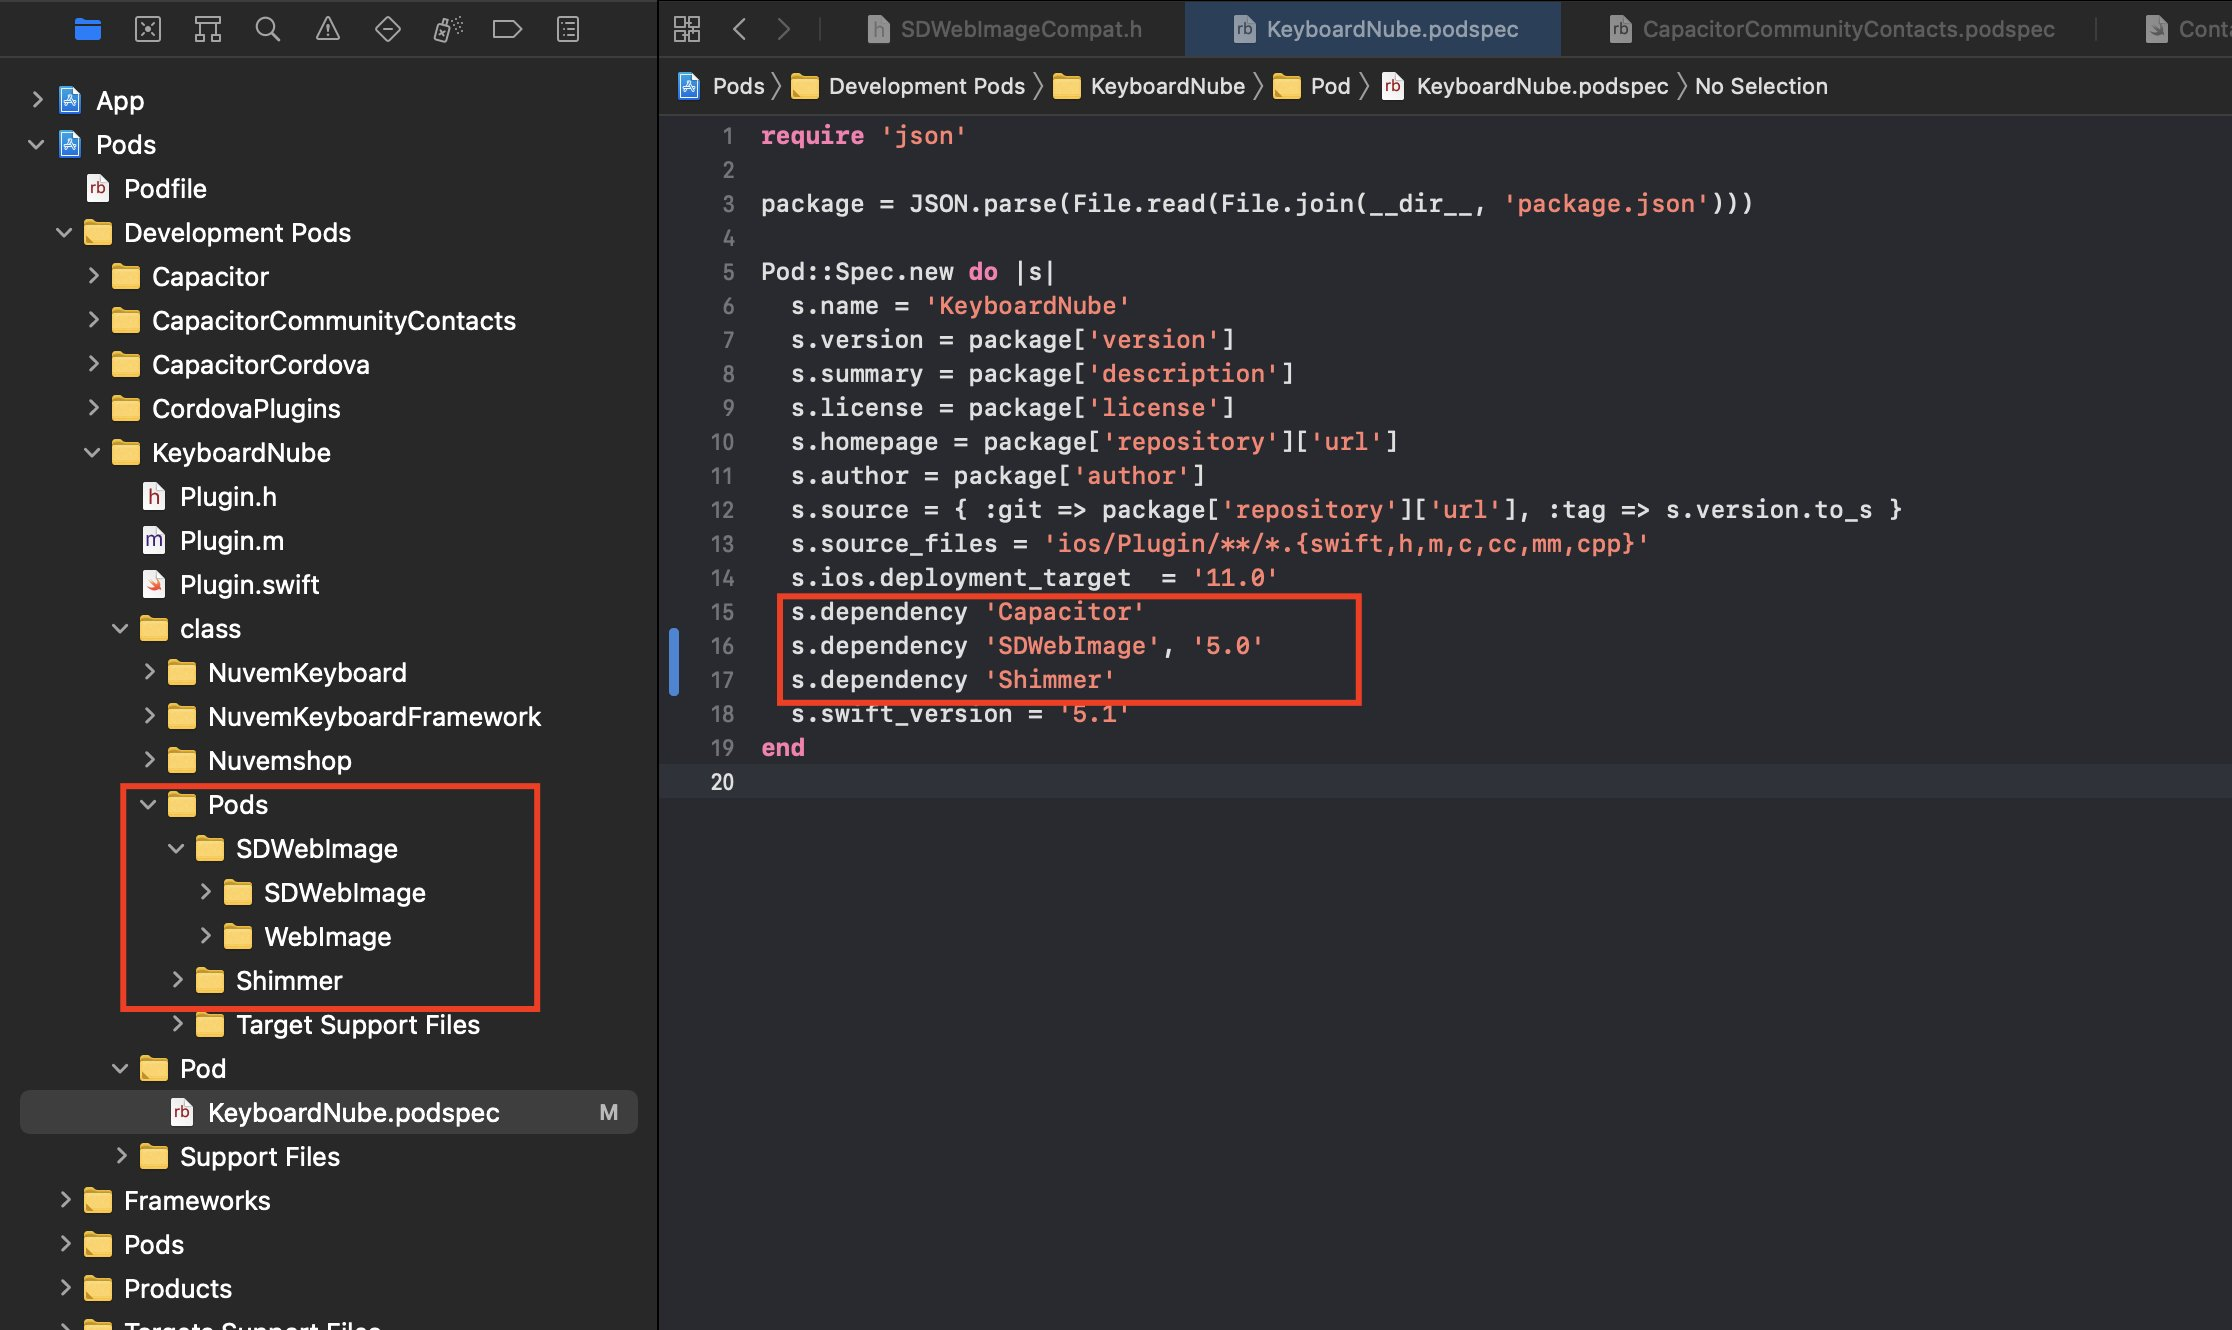Click the Plugin.h header file icon

(x=154, y=496)
